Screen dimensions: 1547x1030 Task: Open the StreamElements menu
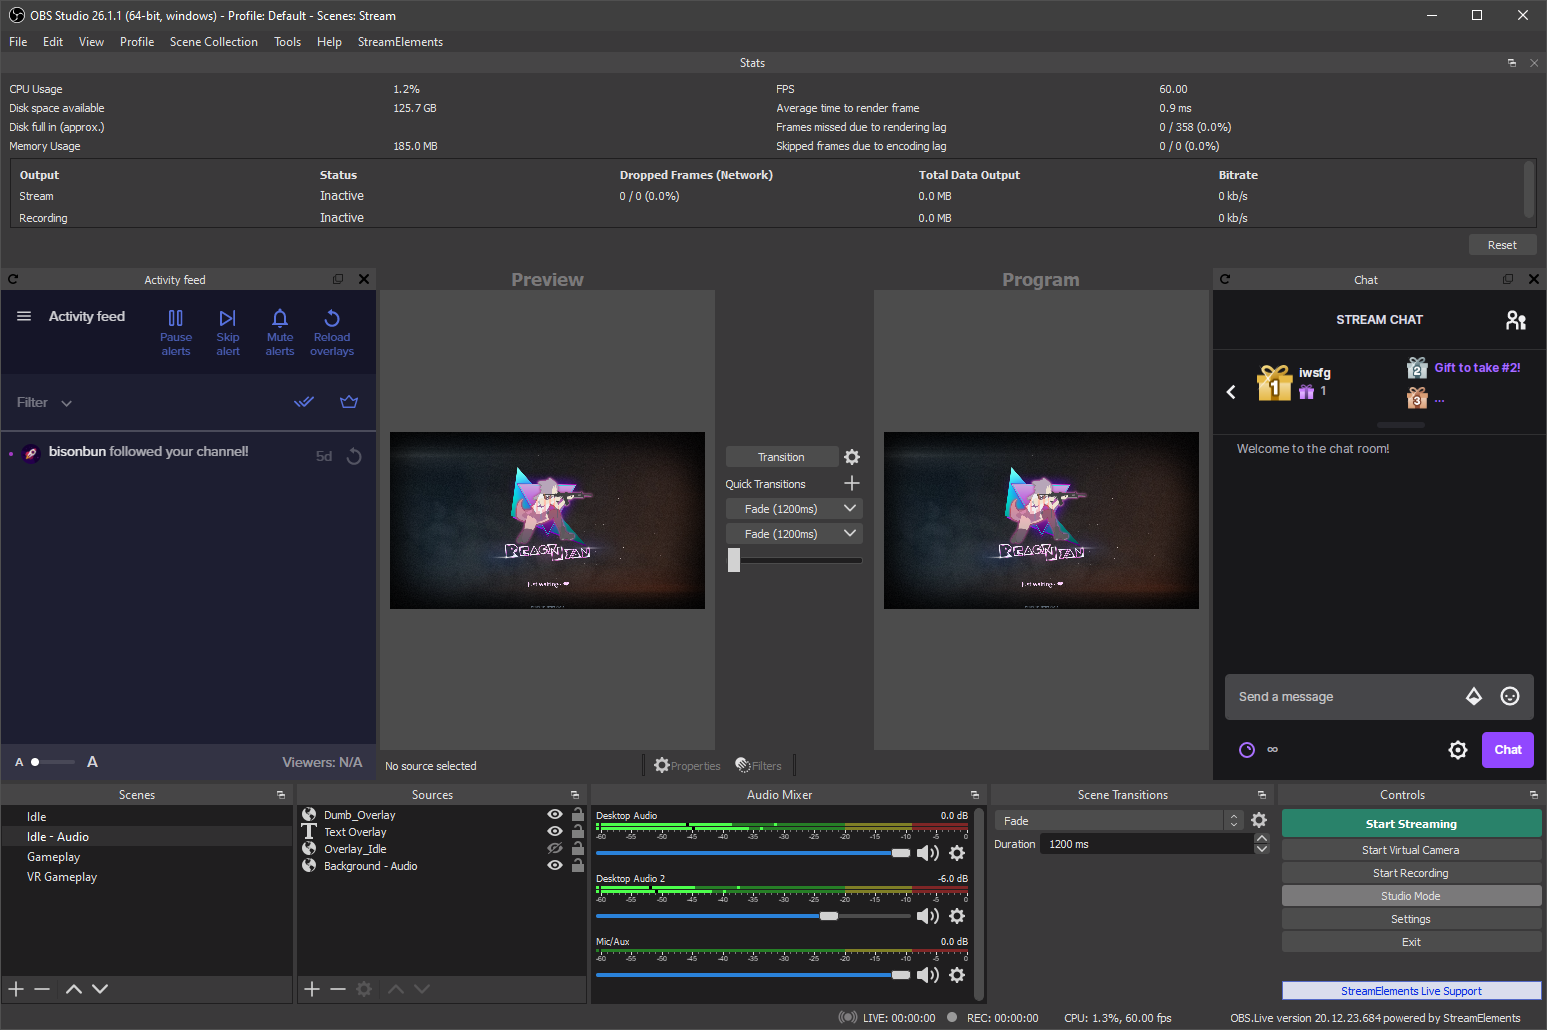(x=400, y=42)
